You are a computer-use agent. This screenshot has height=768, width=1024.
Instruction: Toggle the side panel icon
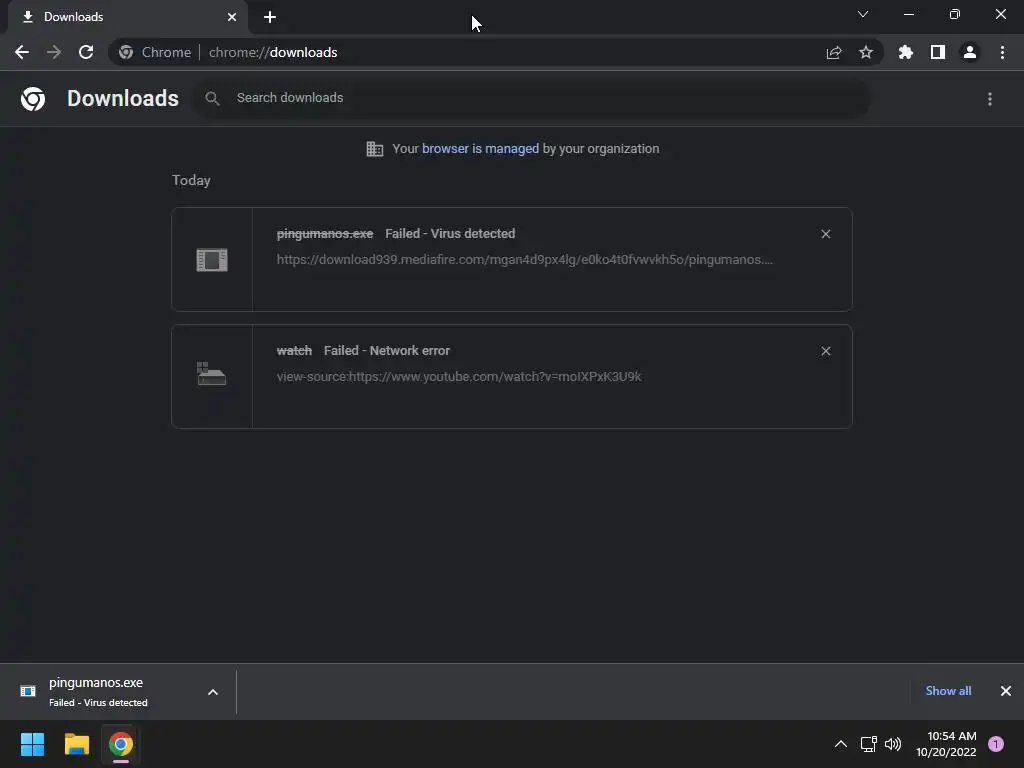pyautogui.click(x=938, y=52)
